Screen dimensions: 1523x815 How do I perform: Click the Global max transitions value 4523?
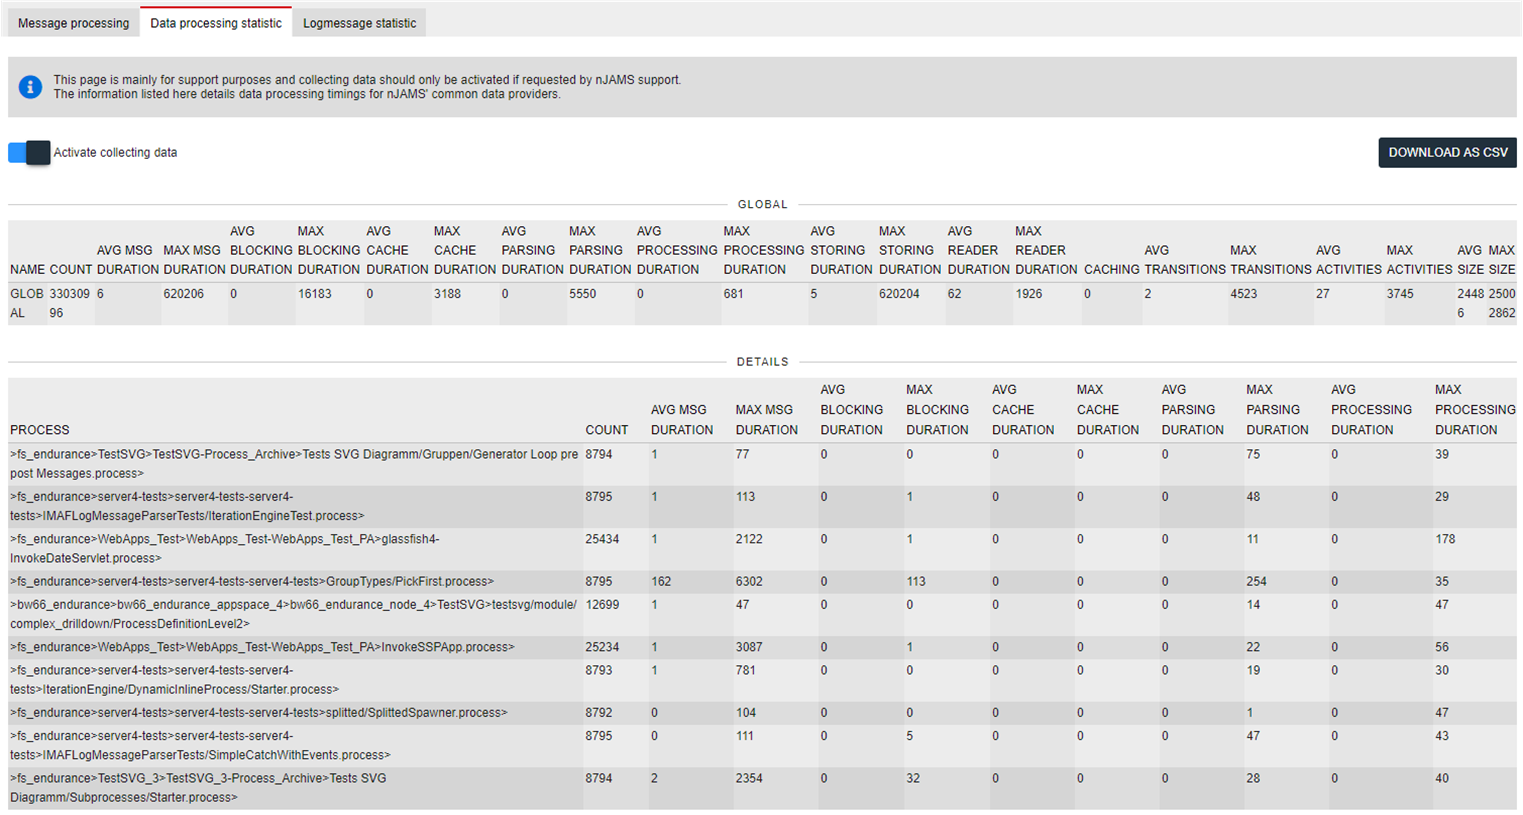click(x=1244, y=294)
